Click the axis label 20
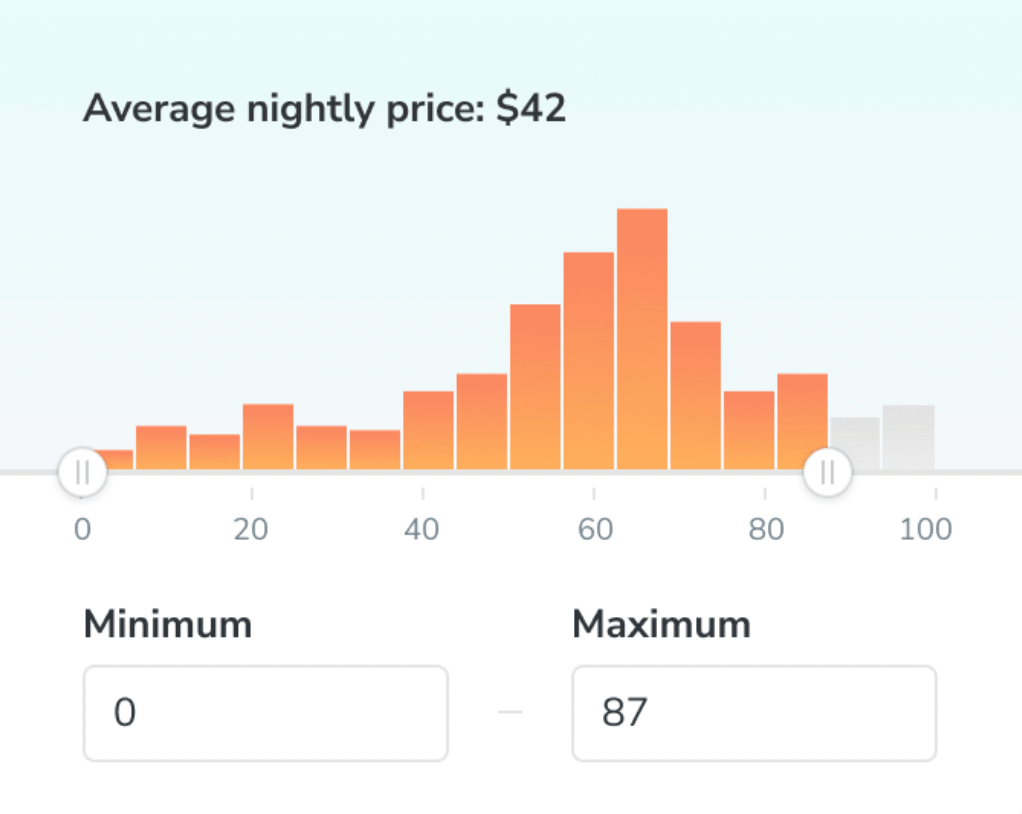Image resolution: width=1022 pixels, height=814 pixels. click(x=251, y=529)
